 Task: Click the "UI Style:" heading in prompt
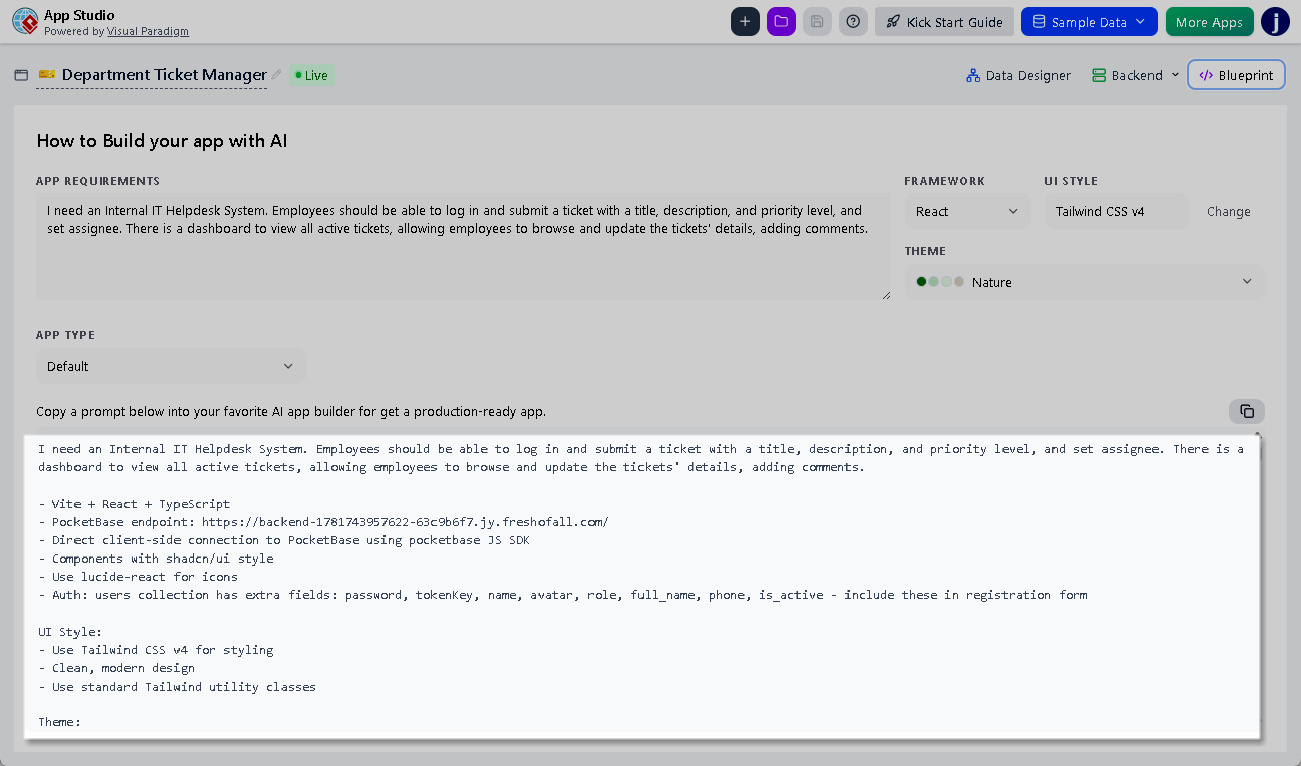pyautogui.click(x=70, y=632)
